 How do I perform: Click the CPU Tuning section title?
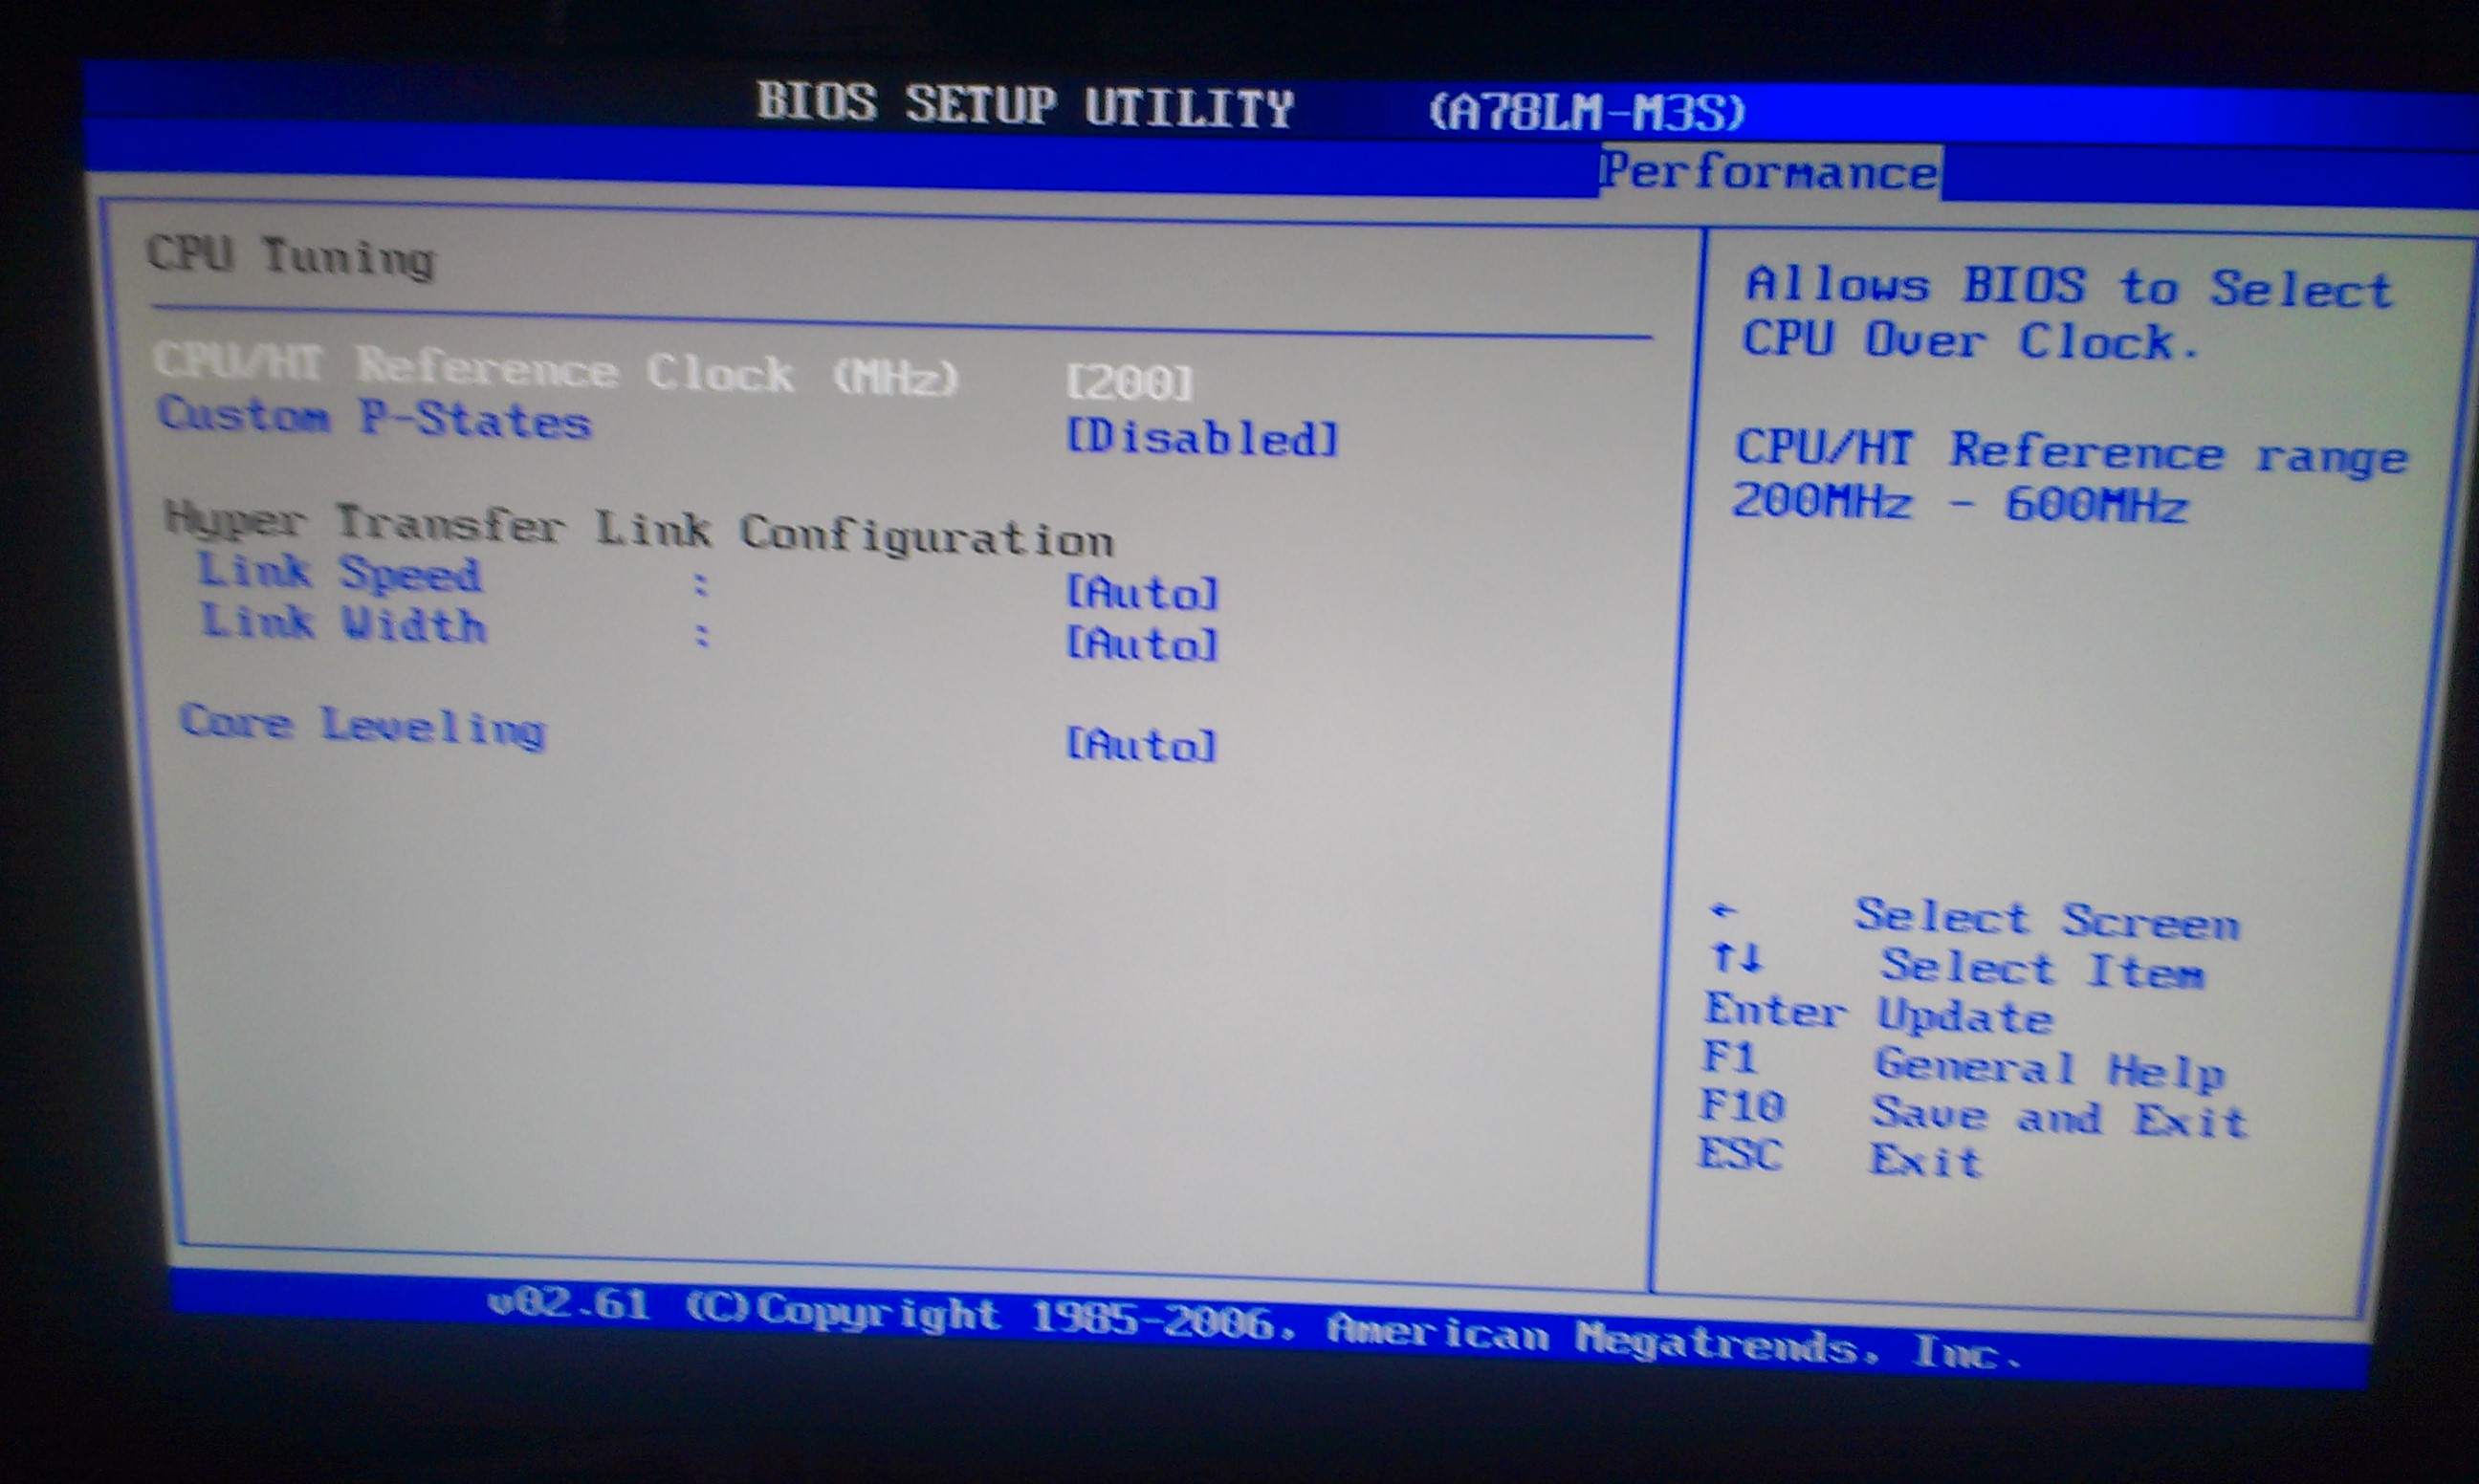point(291,257)
